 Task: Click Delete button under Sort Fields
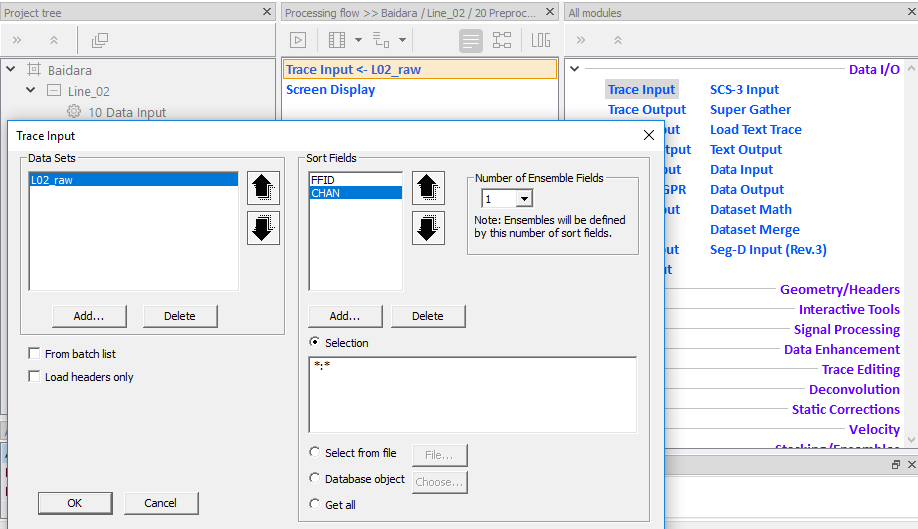(x=428, y=316)
